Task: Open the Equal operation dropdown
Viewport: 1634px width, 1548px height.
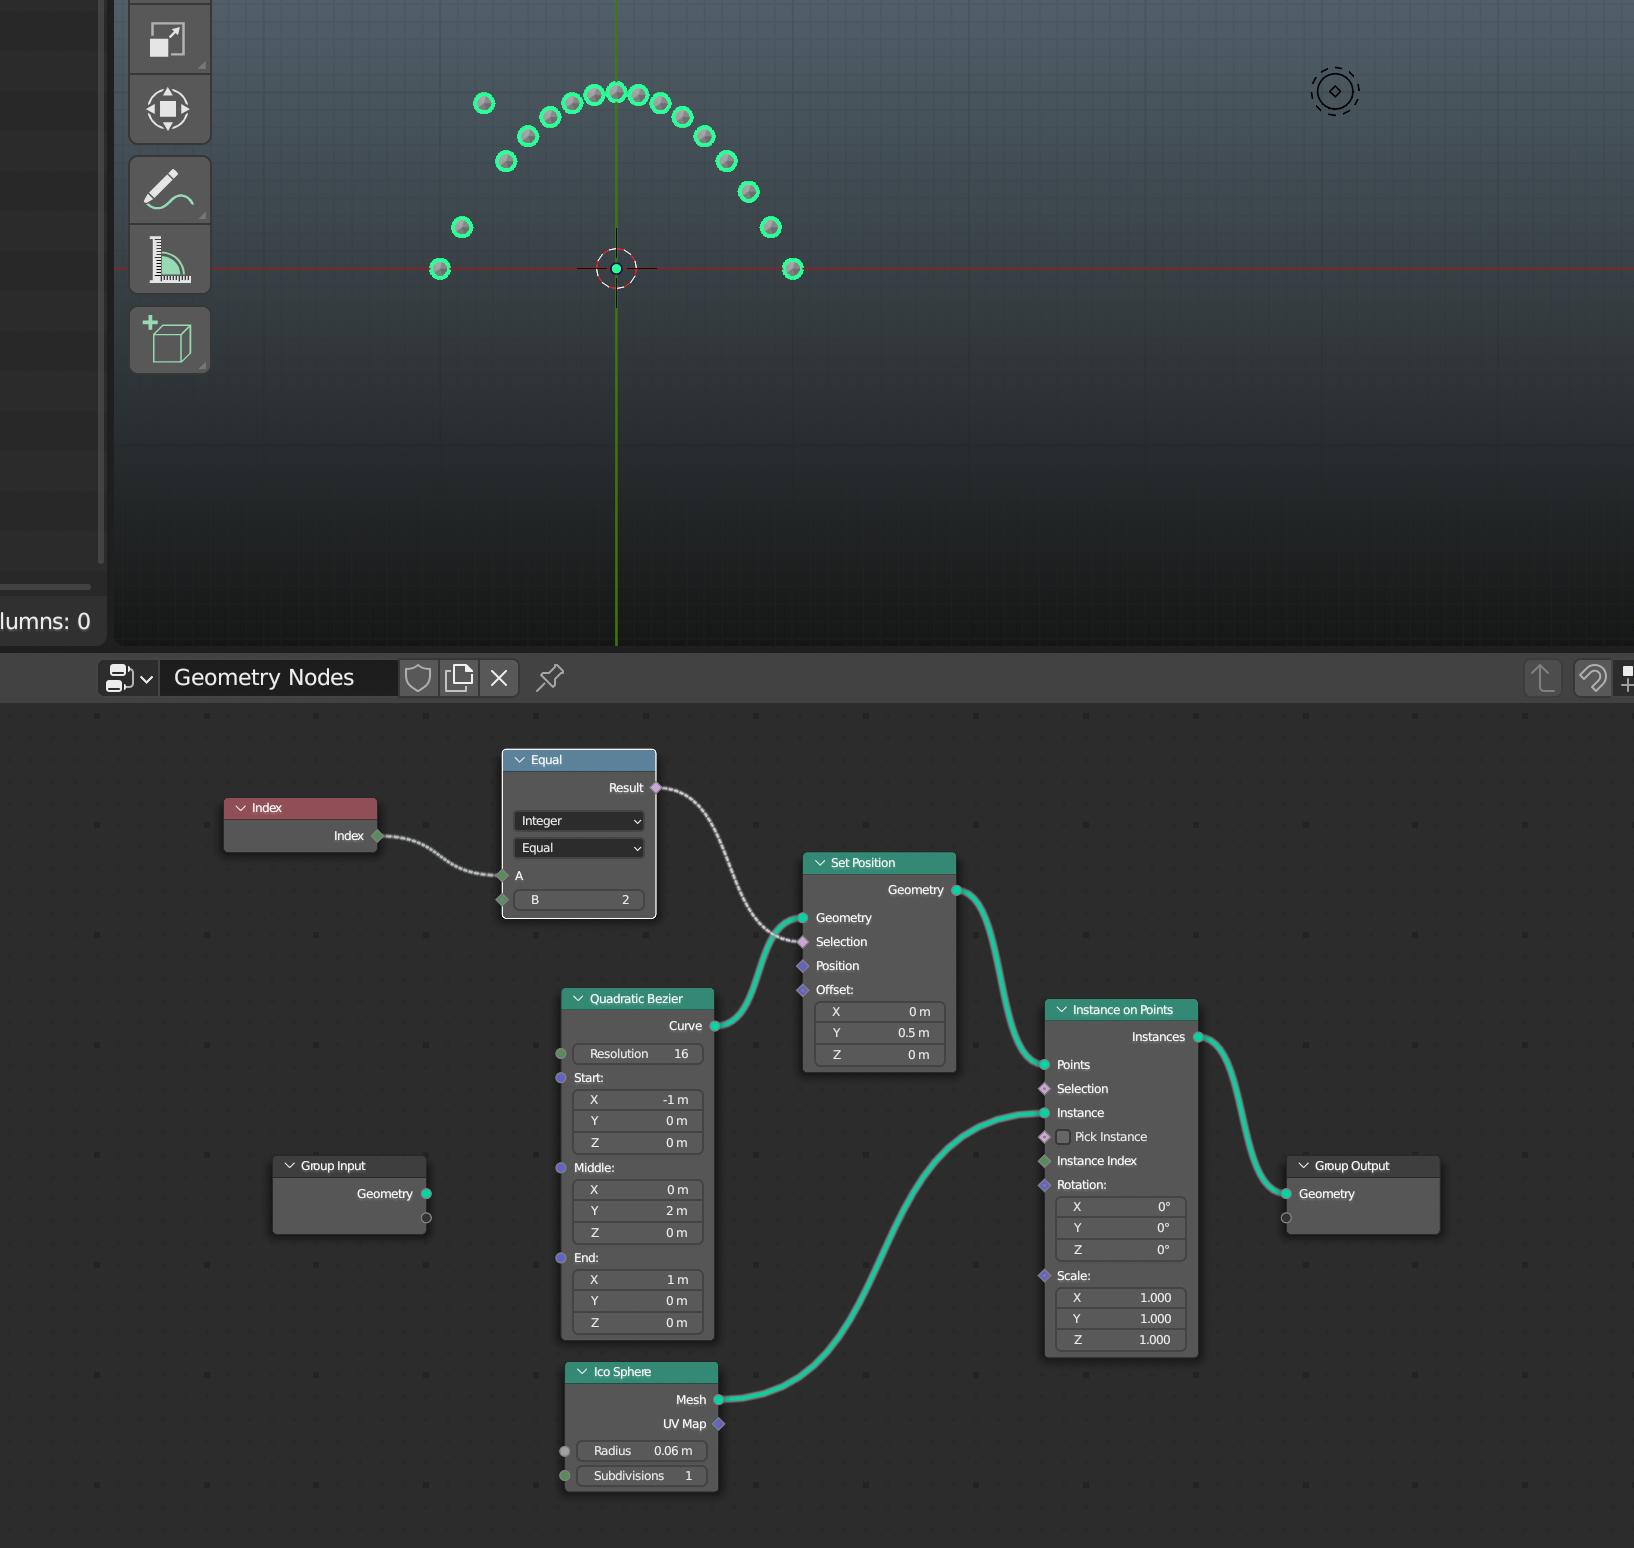Action: point(579,848)
